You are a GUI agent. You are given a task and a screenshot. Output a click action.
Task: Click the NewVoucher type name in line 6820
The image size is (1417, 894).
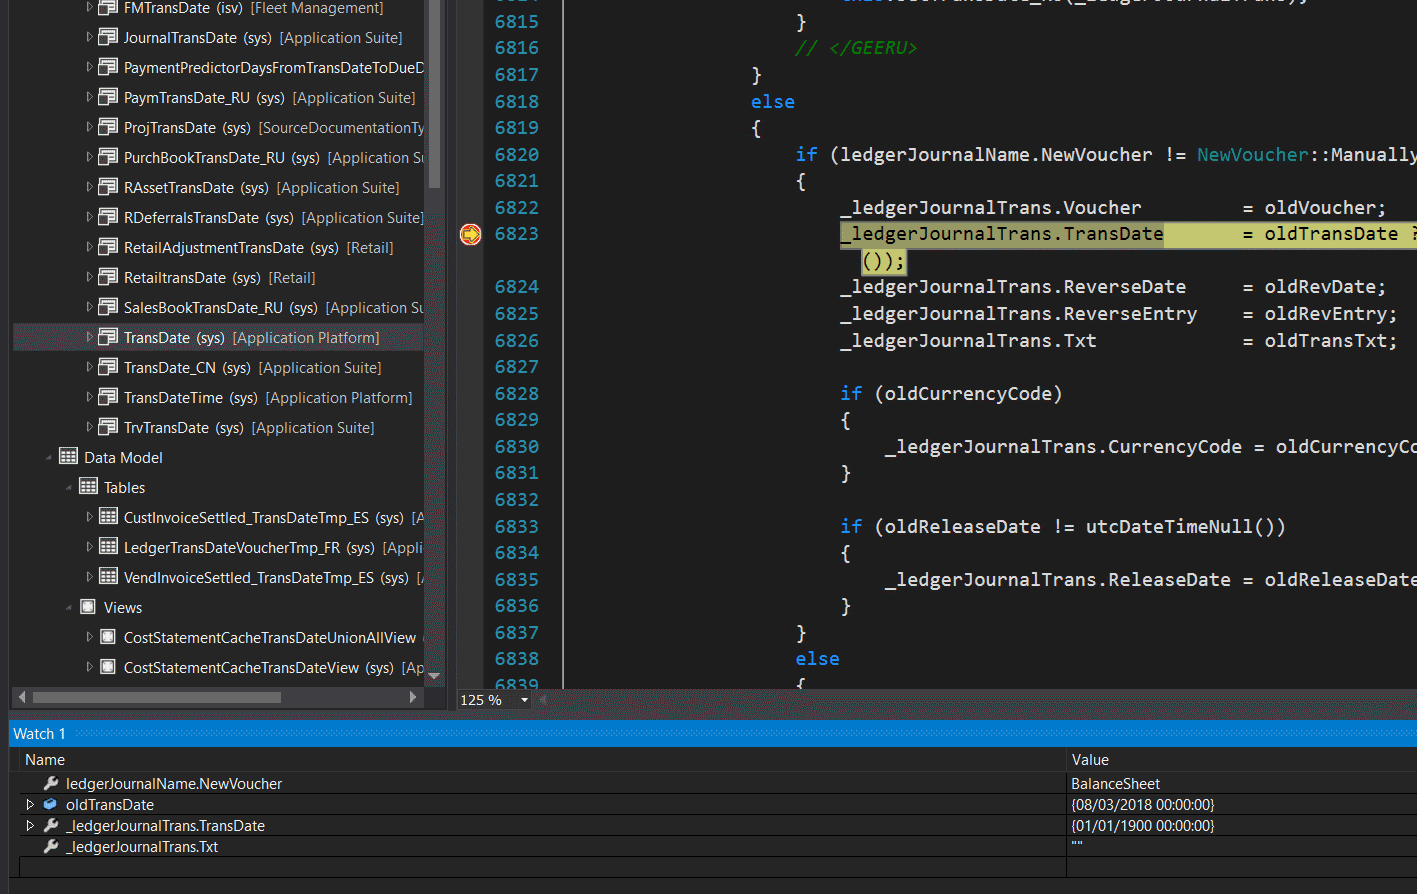click(x=1253, y=155)
